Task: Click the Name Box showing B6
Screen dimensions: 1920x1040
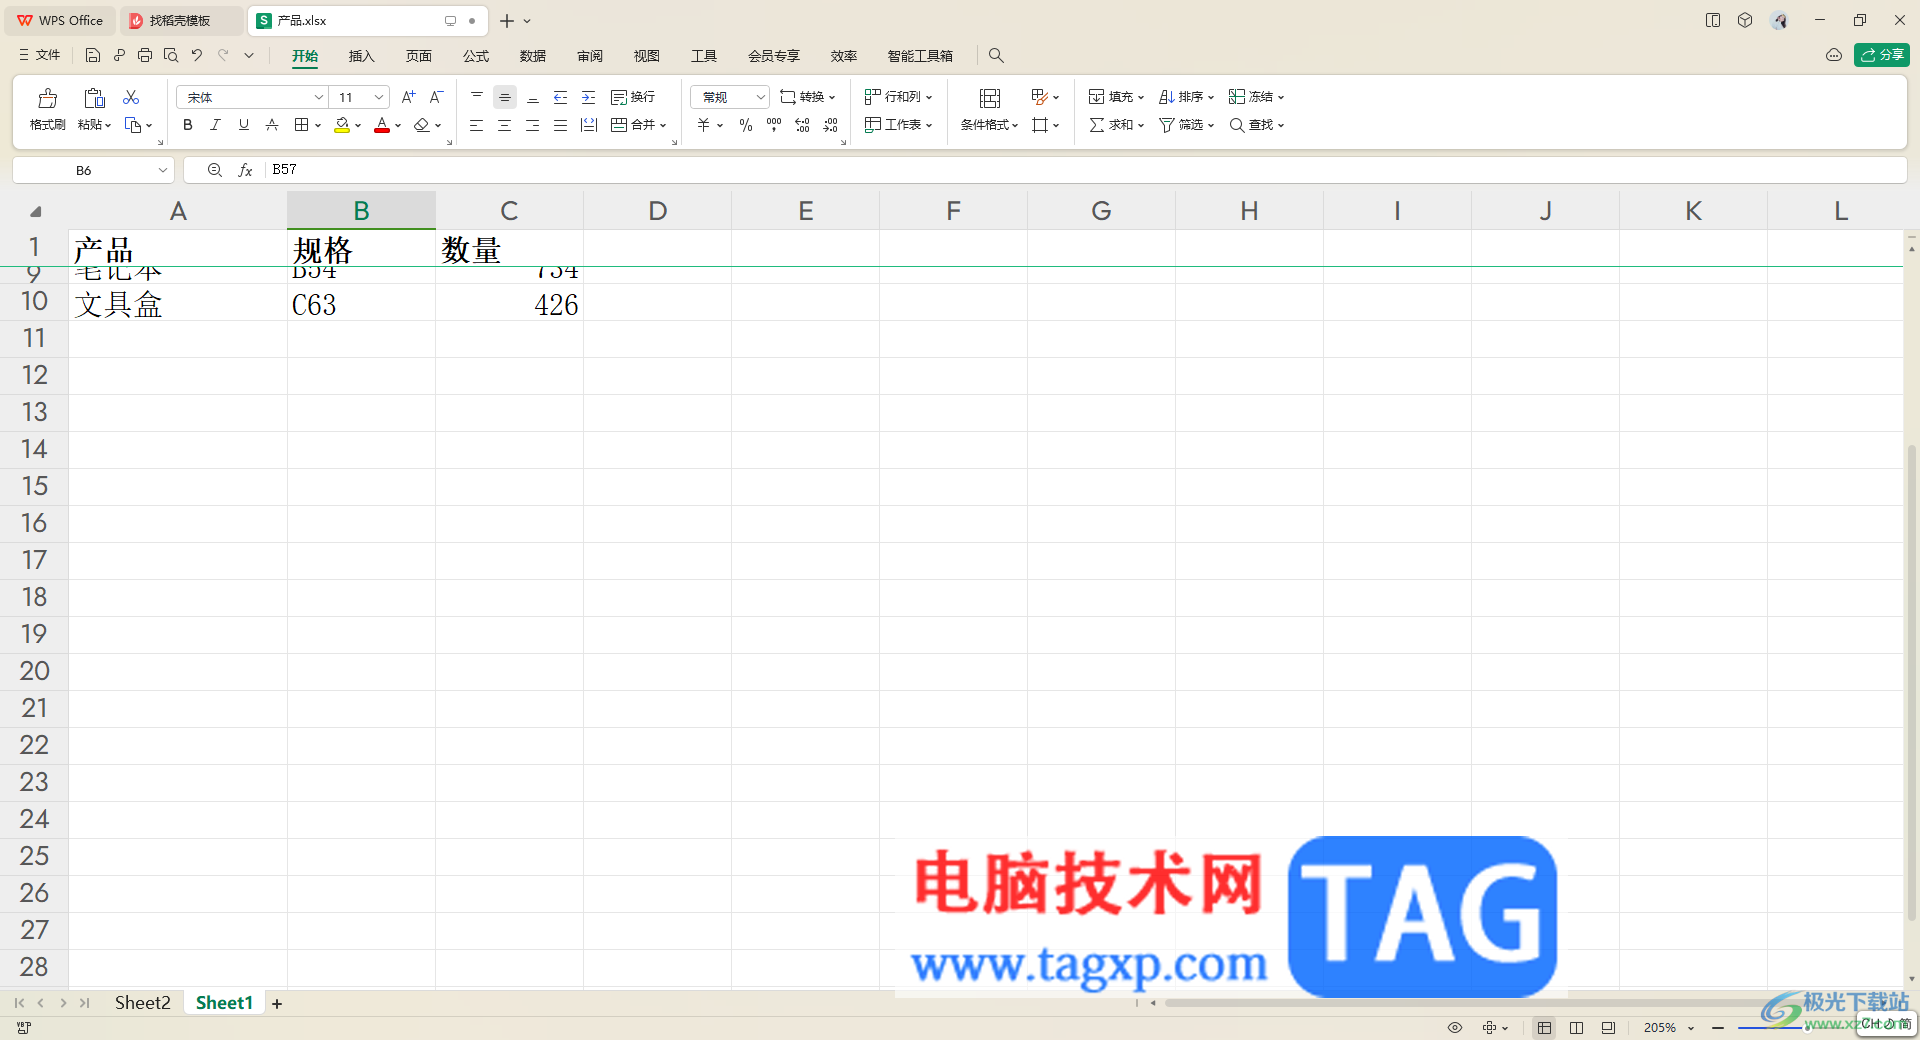Action: click(x=93, y=170)
